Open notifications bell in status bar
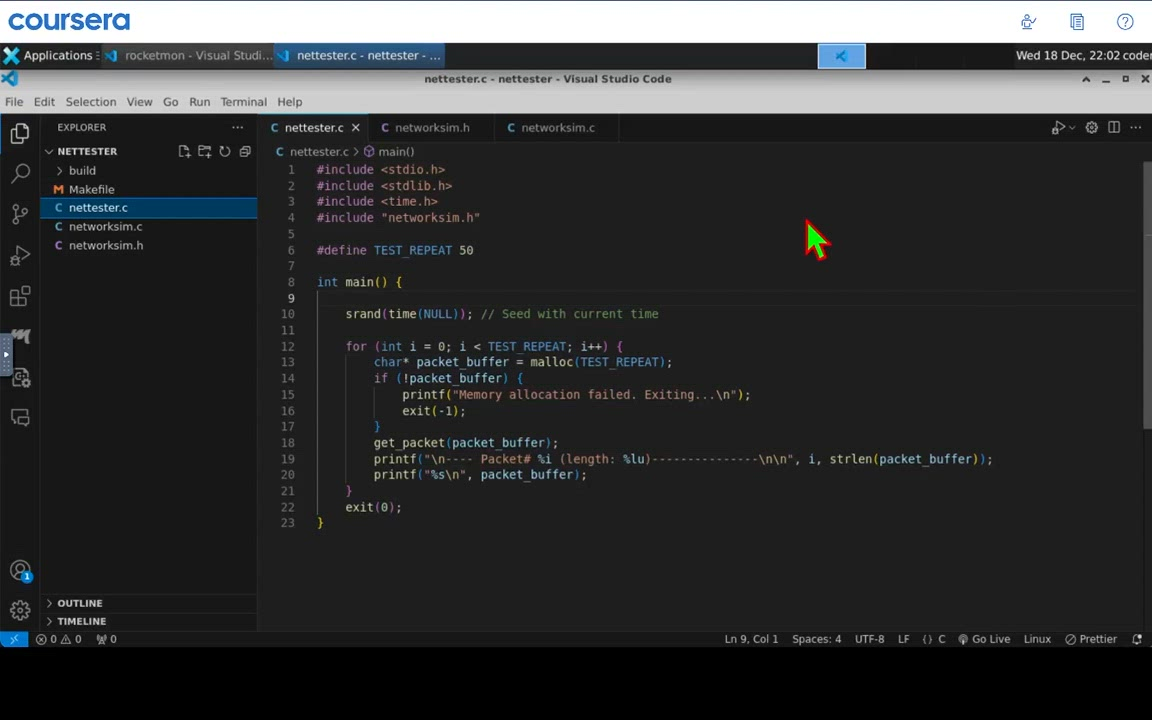Viewport: 1152px width, 720px height. coord(1137,639)
